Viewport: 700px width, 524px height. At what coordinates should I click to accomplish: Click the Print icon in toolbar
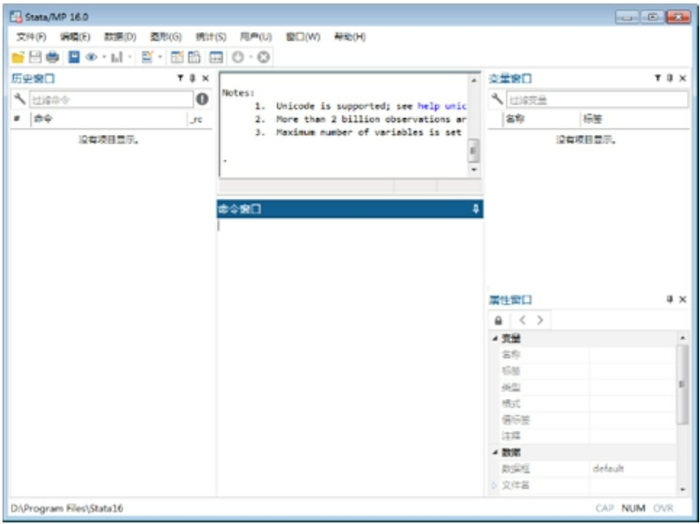(x=52, y=57)
